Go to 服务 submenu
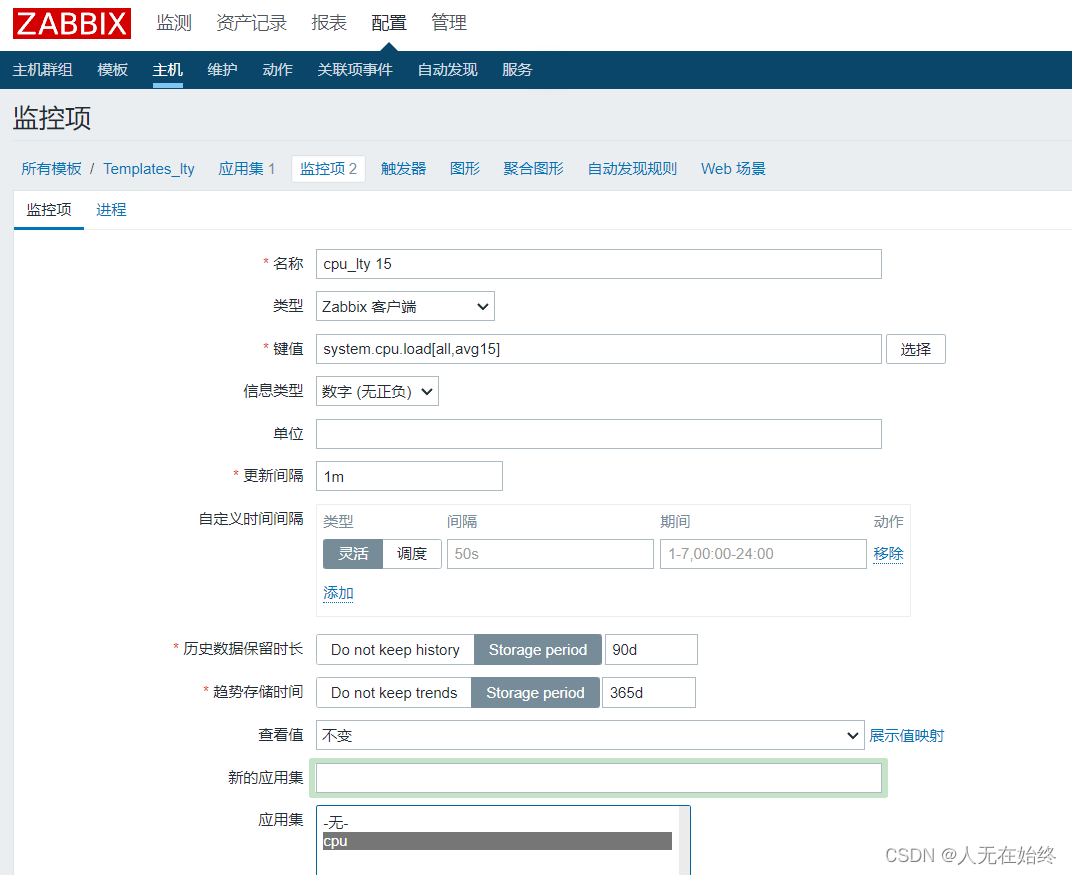The height and width of the screenshot is (875, 1072). tap(517, 70)
